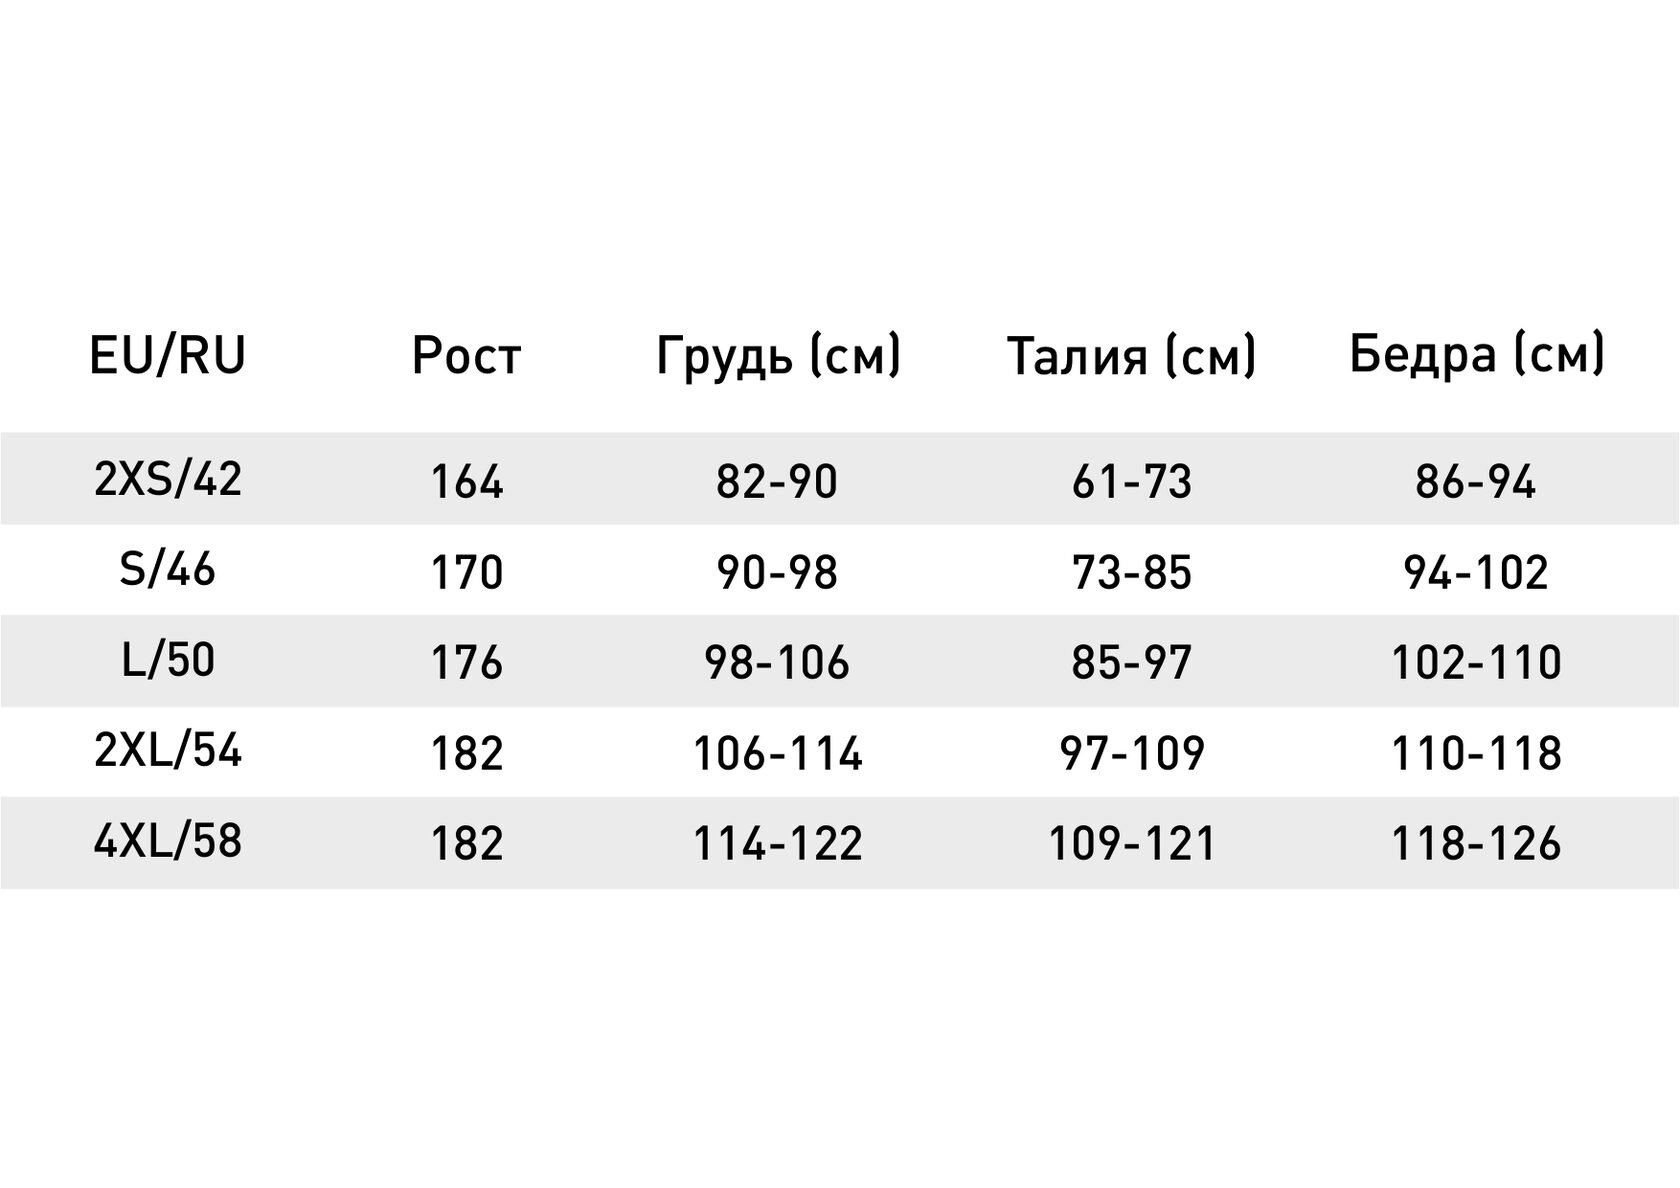1680x1188 pixels.
Task: Click height value 170
Action: point(466,573)
